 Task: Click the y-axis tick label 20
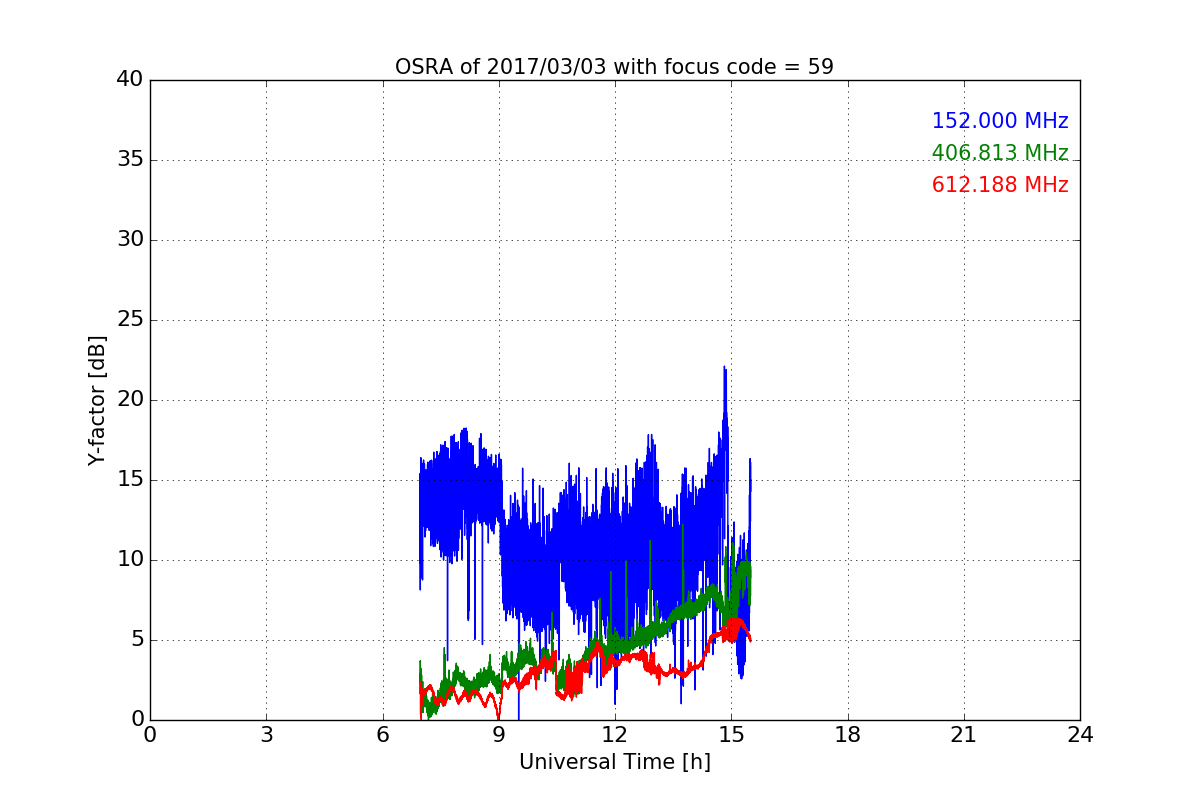coord(130,400)
